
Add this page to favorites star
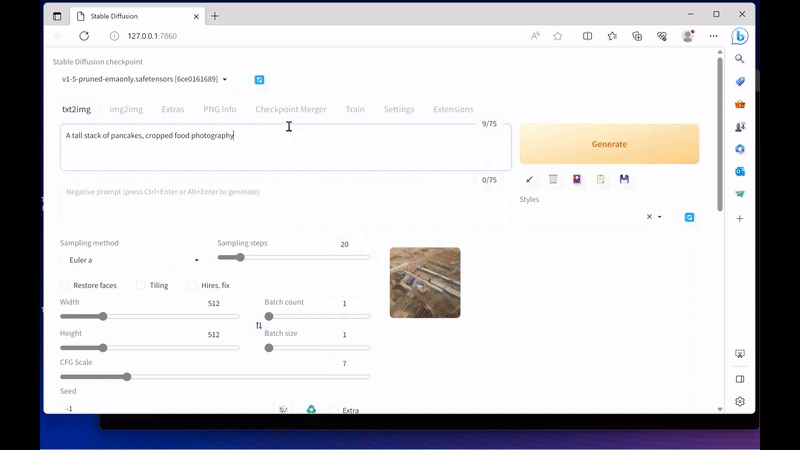(x=558, y=36)
